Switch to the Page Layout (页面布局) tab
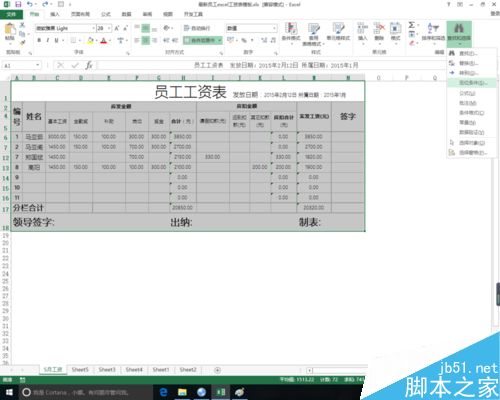The height and width of the screenshot is (400, 500). tap(80, 14)
